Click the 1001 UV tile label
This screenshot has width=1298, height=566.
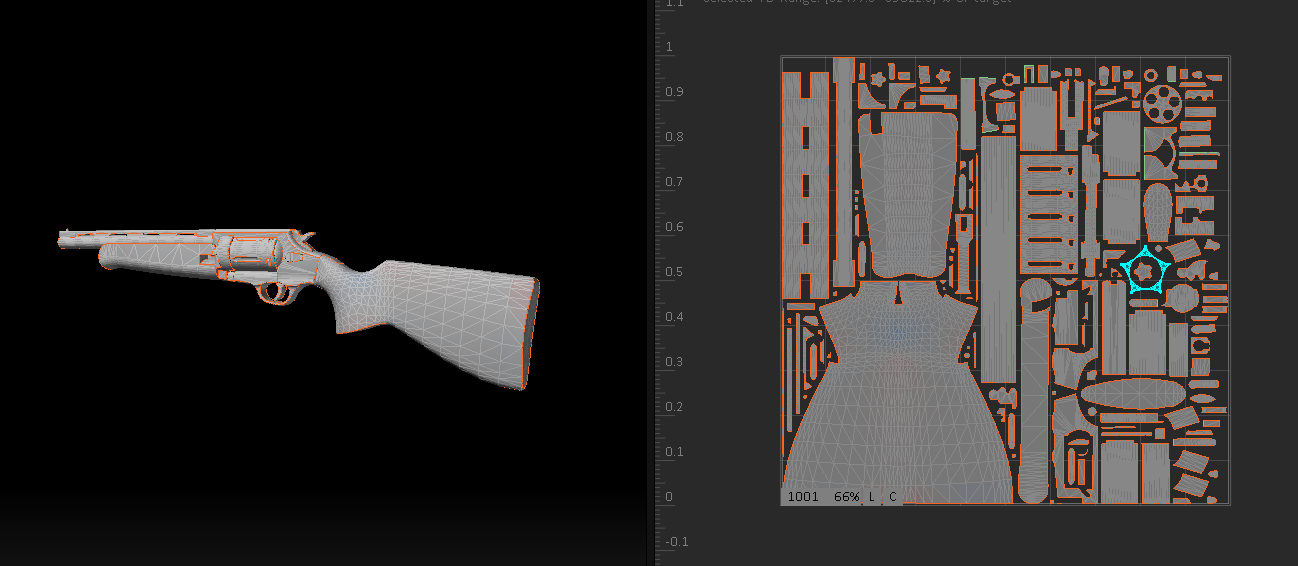pyautogui.click(x=803, y=497)
